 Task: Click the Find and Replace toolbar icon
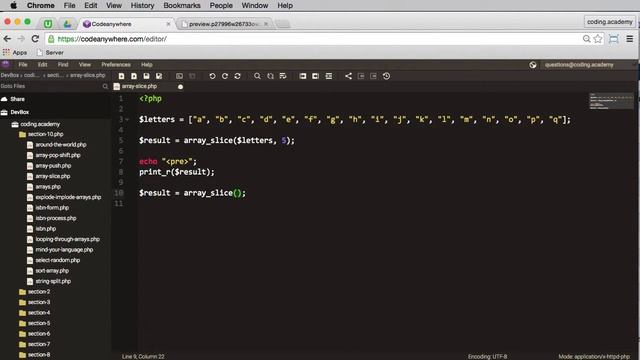270,76
